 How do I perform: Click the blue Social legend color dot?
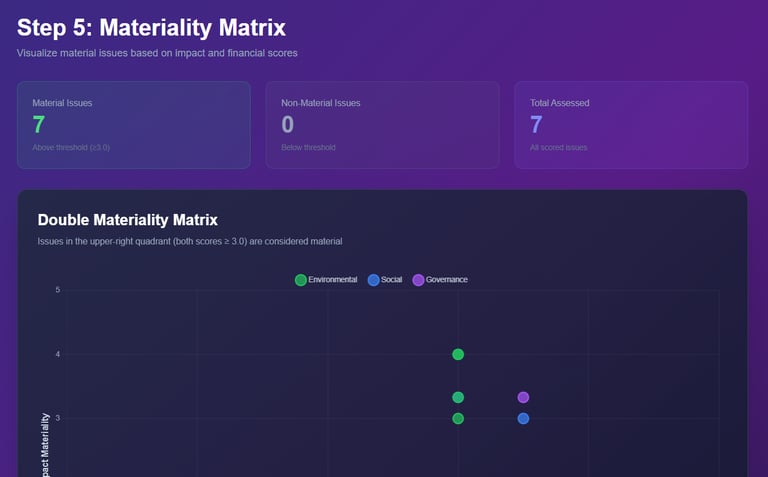click(373, 280)
